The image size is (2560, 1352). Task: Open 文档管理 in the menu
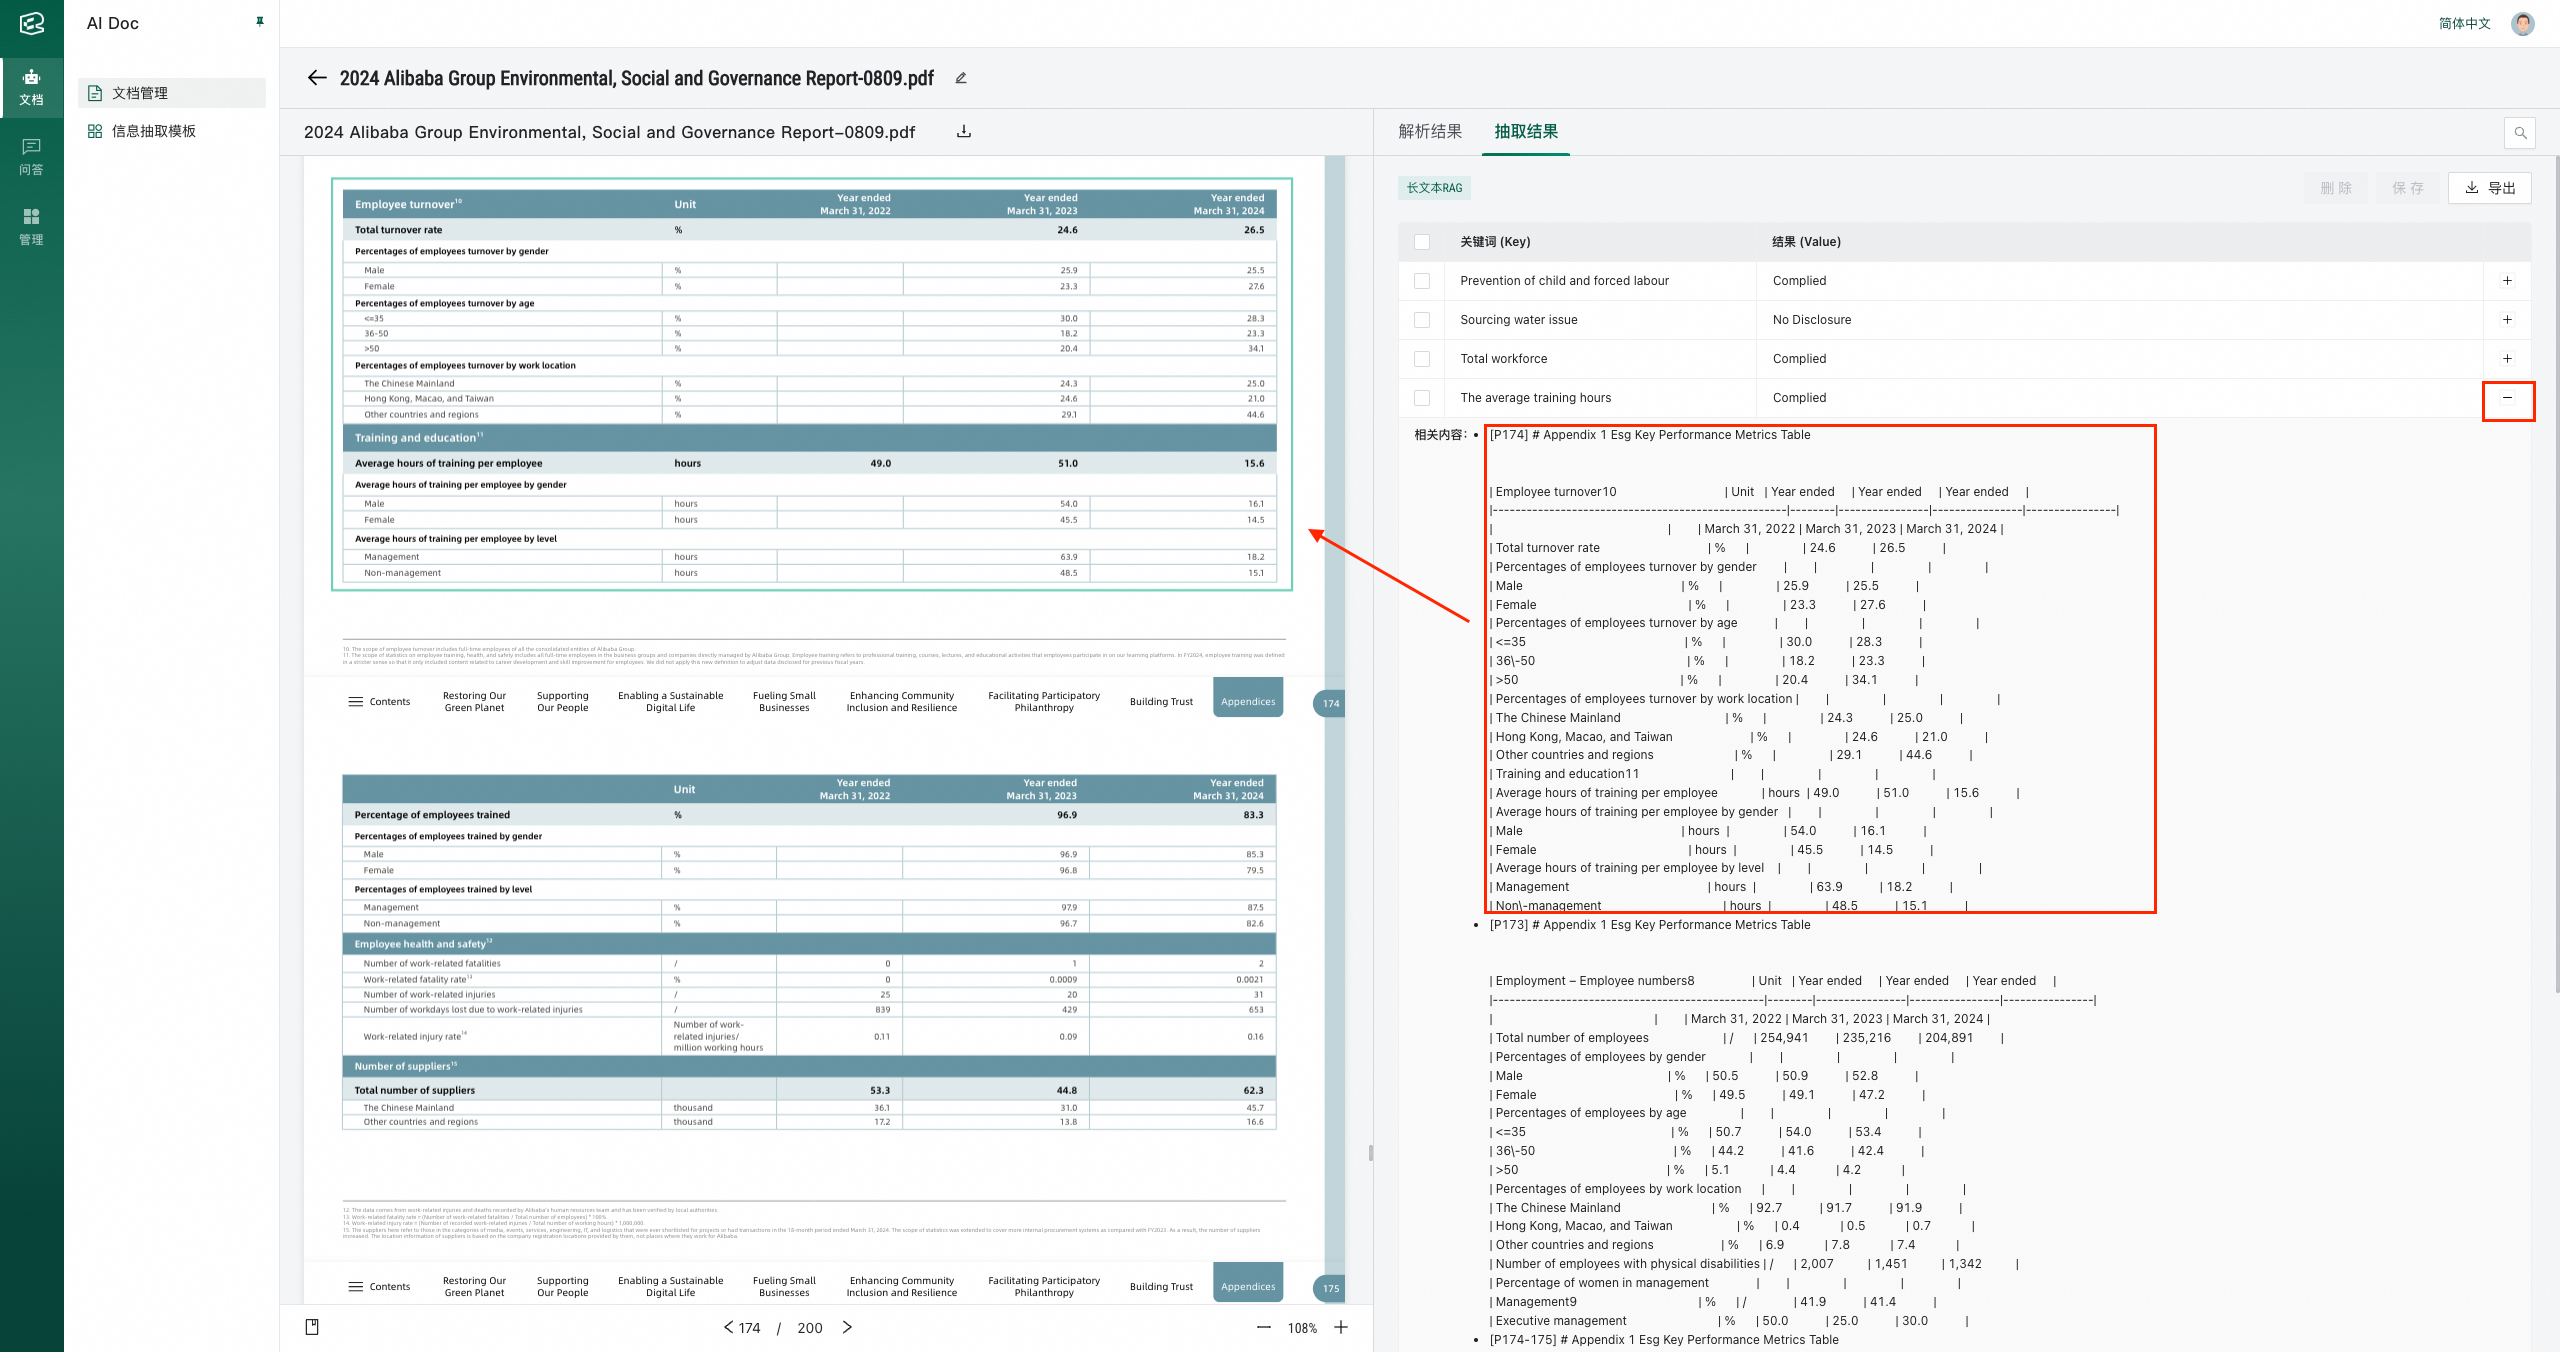(172, 93)
